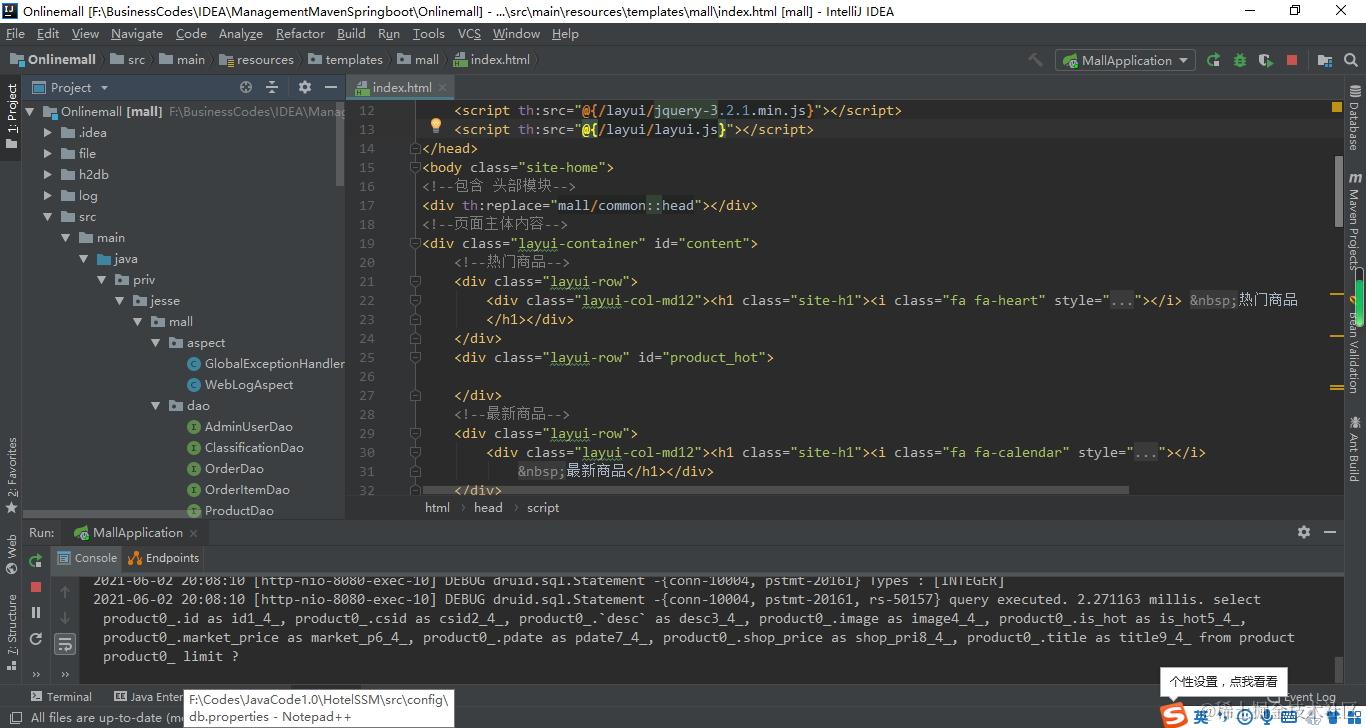Viewport: 1366px width, 728px height.
Task: Expand the file folder arrow
Action: tap(47, 153)
